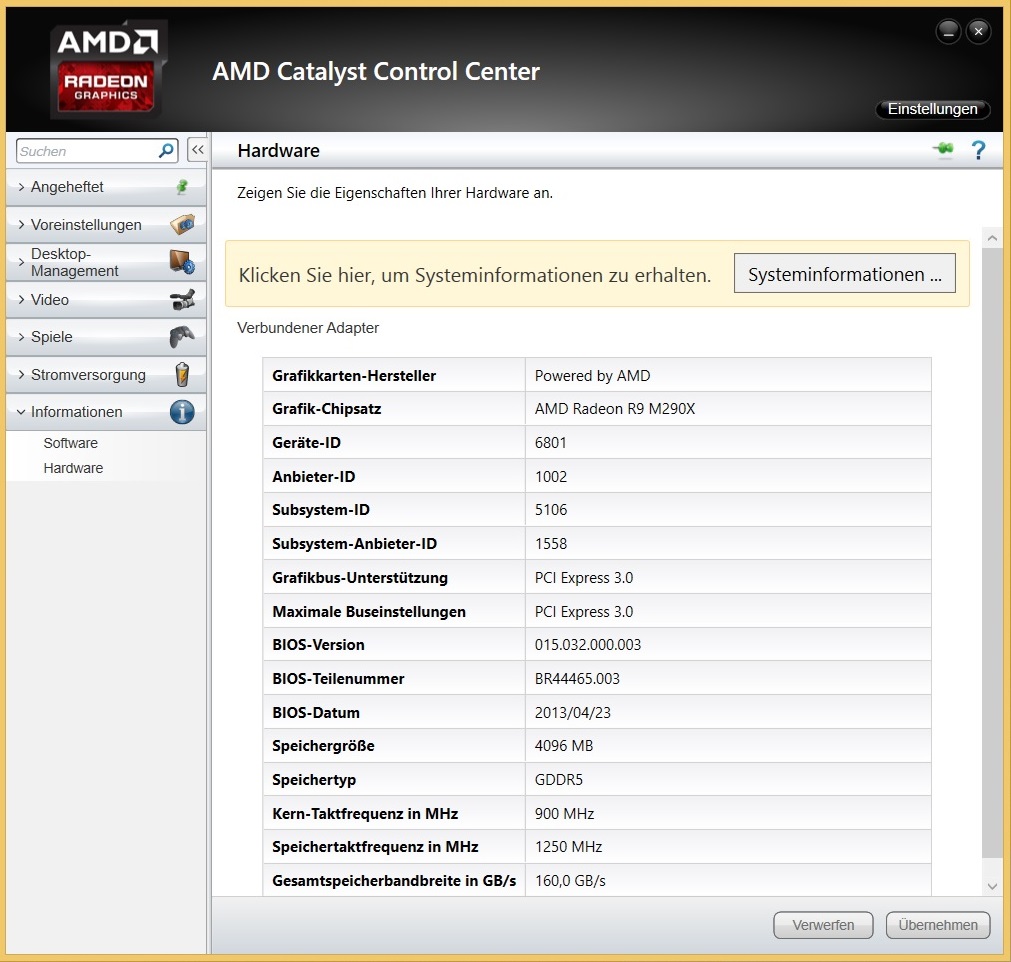Expand the Angeheftet section
Viewport: 1011px width, 962px height.
21,187
